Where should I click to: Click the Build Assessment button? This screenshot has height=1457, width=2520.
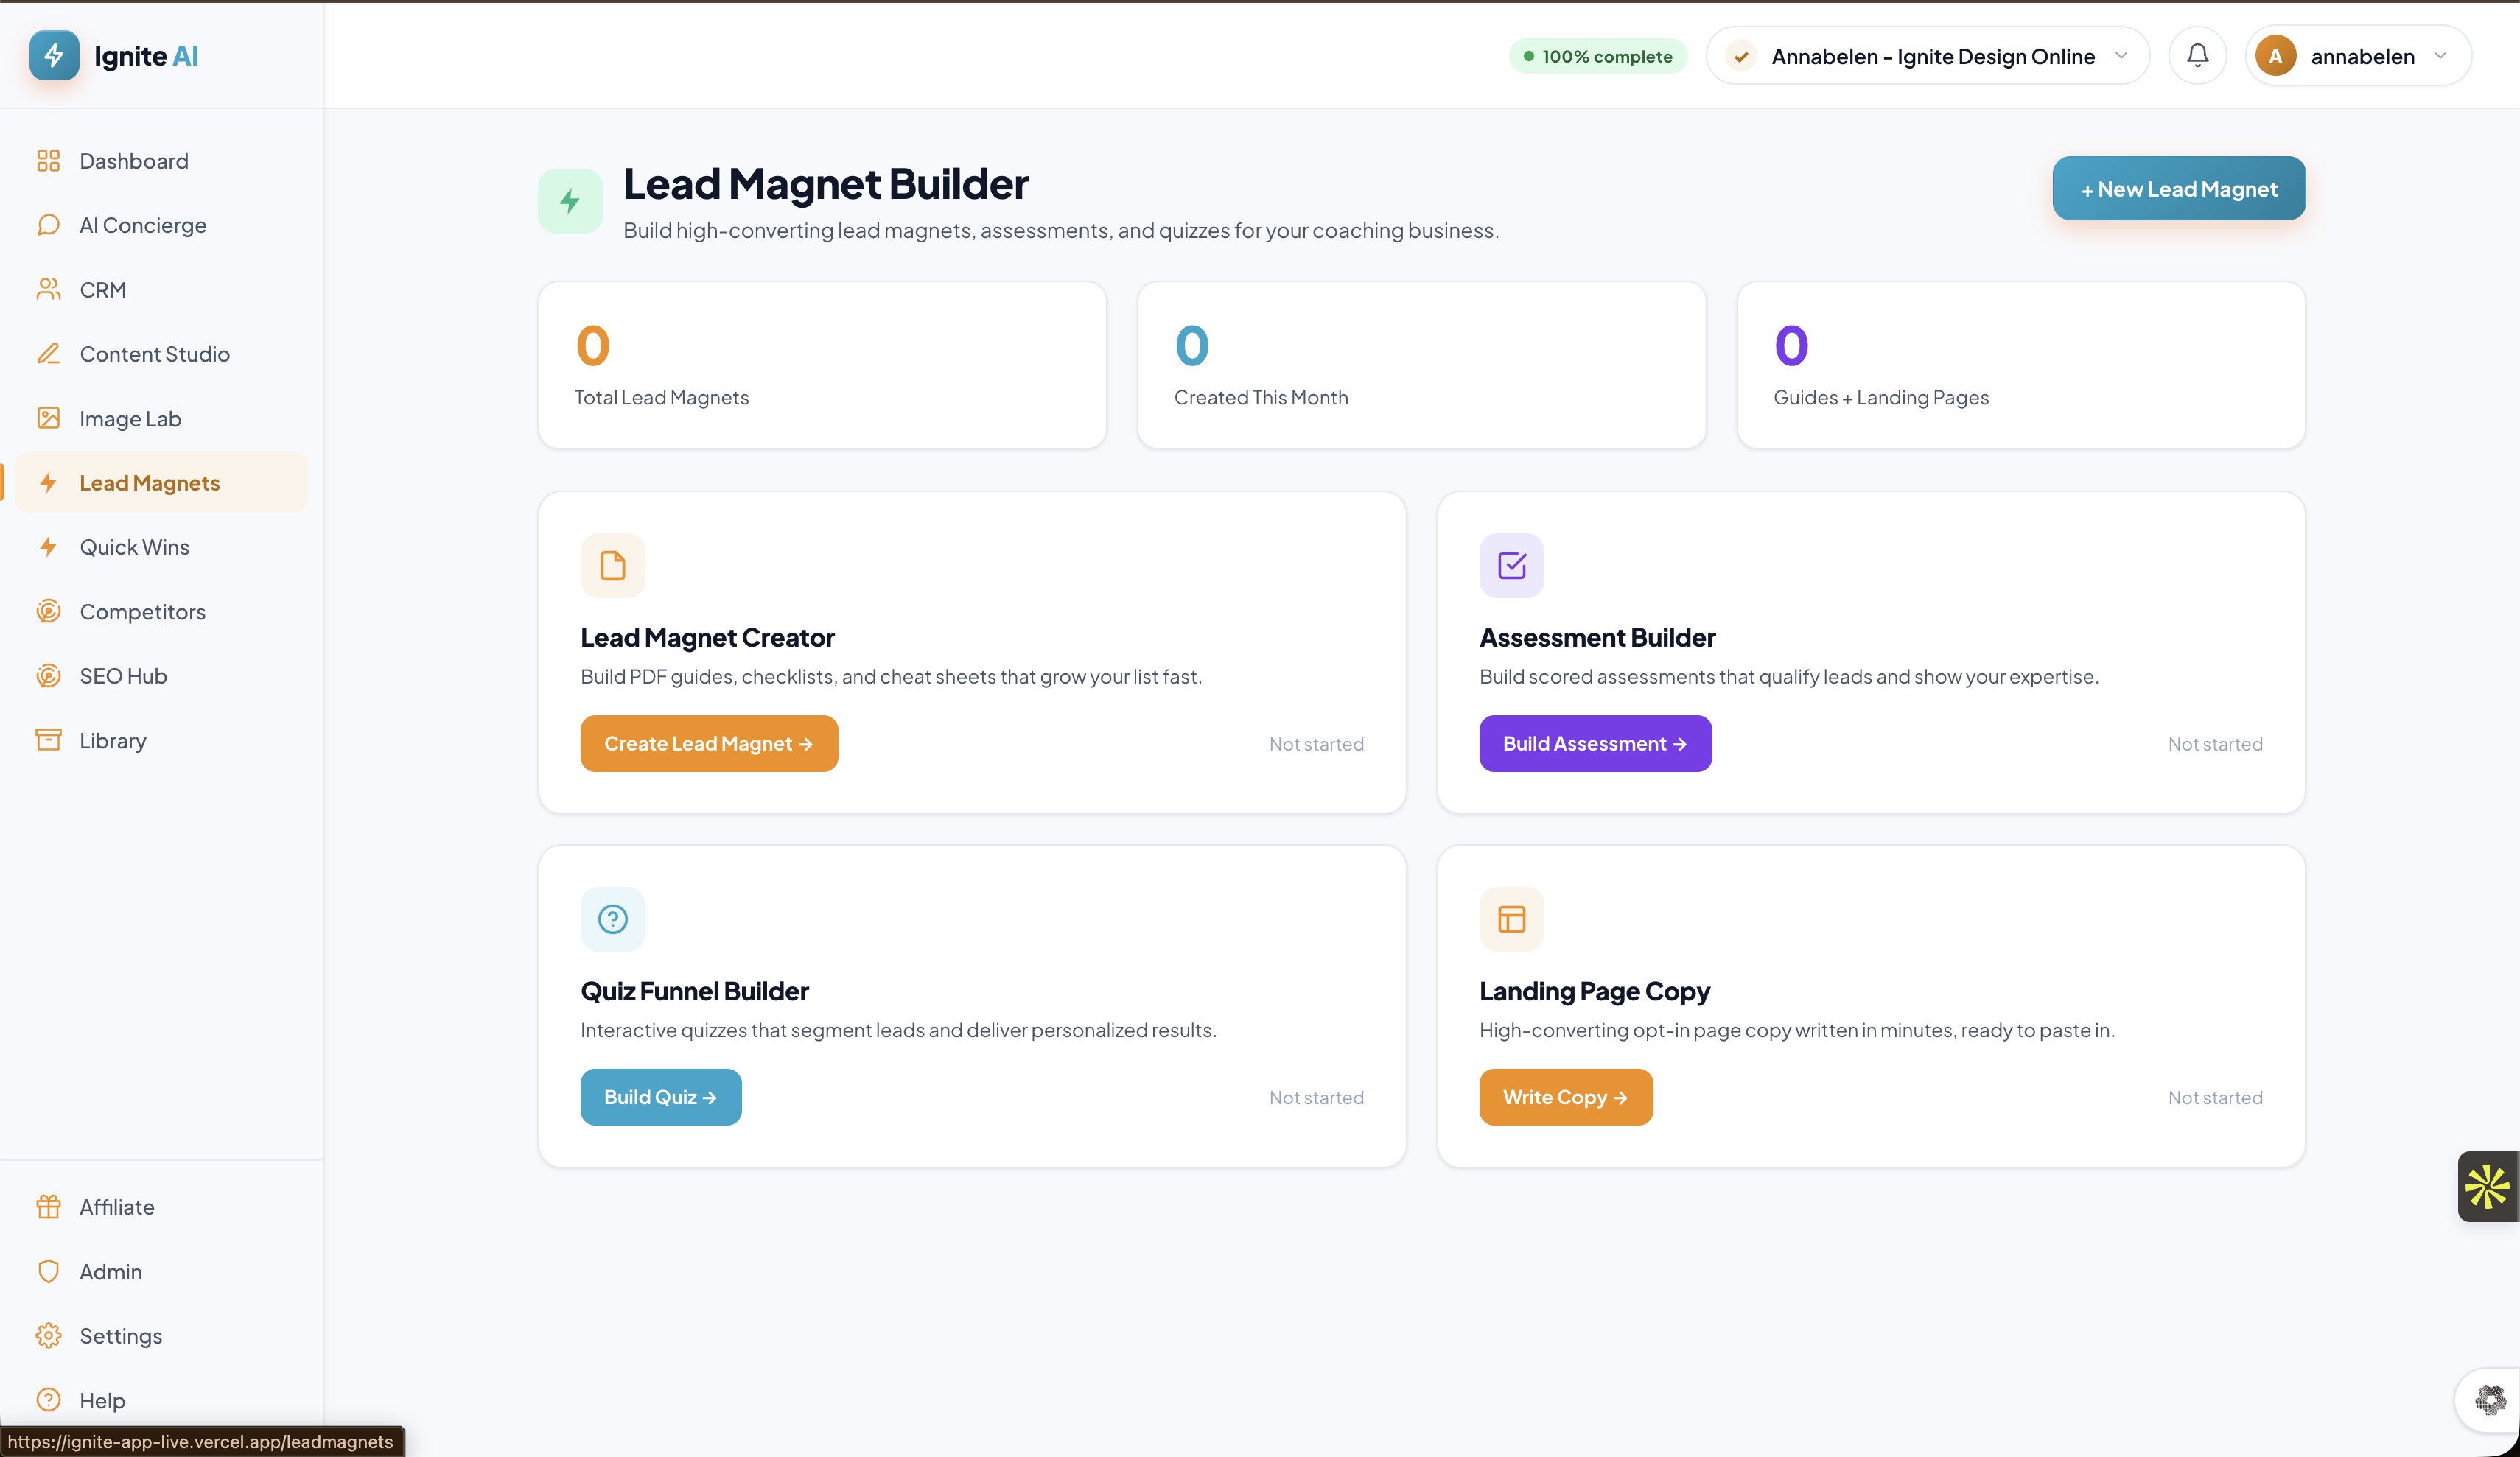click(x=1595, y=743)
